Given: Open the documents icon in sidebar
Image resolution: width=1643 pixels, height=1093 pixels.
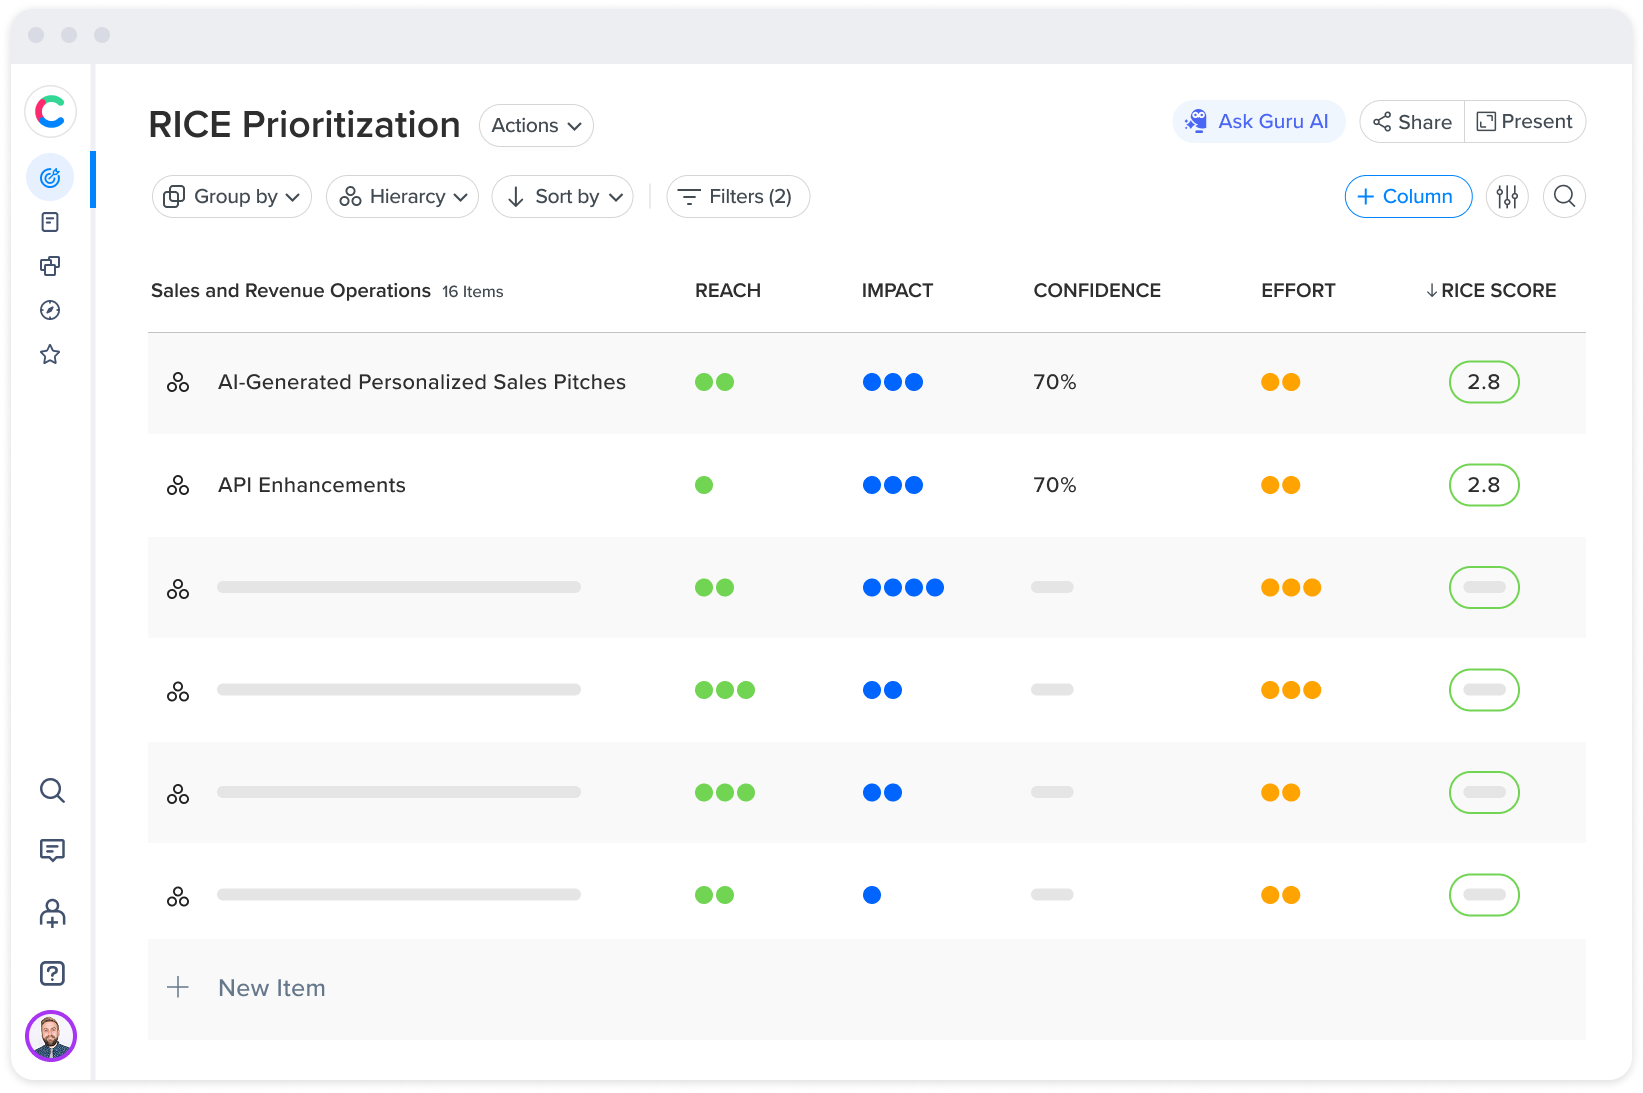Looking at the screenshot, I should pyautogui.click(x=50, y=222).
